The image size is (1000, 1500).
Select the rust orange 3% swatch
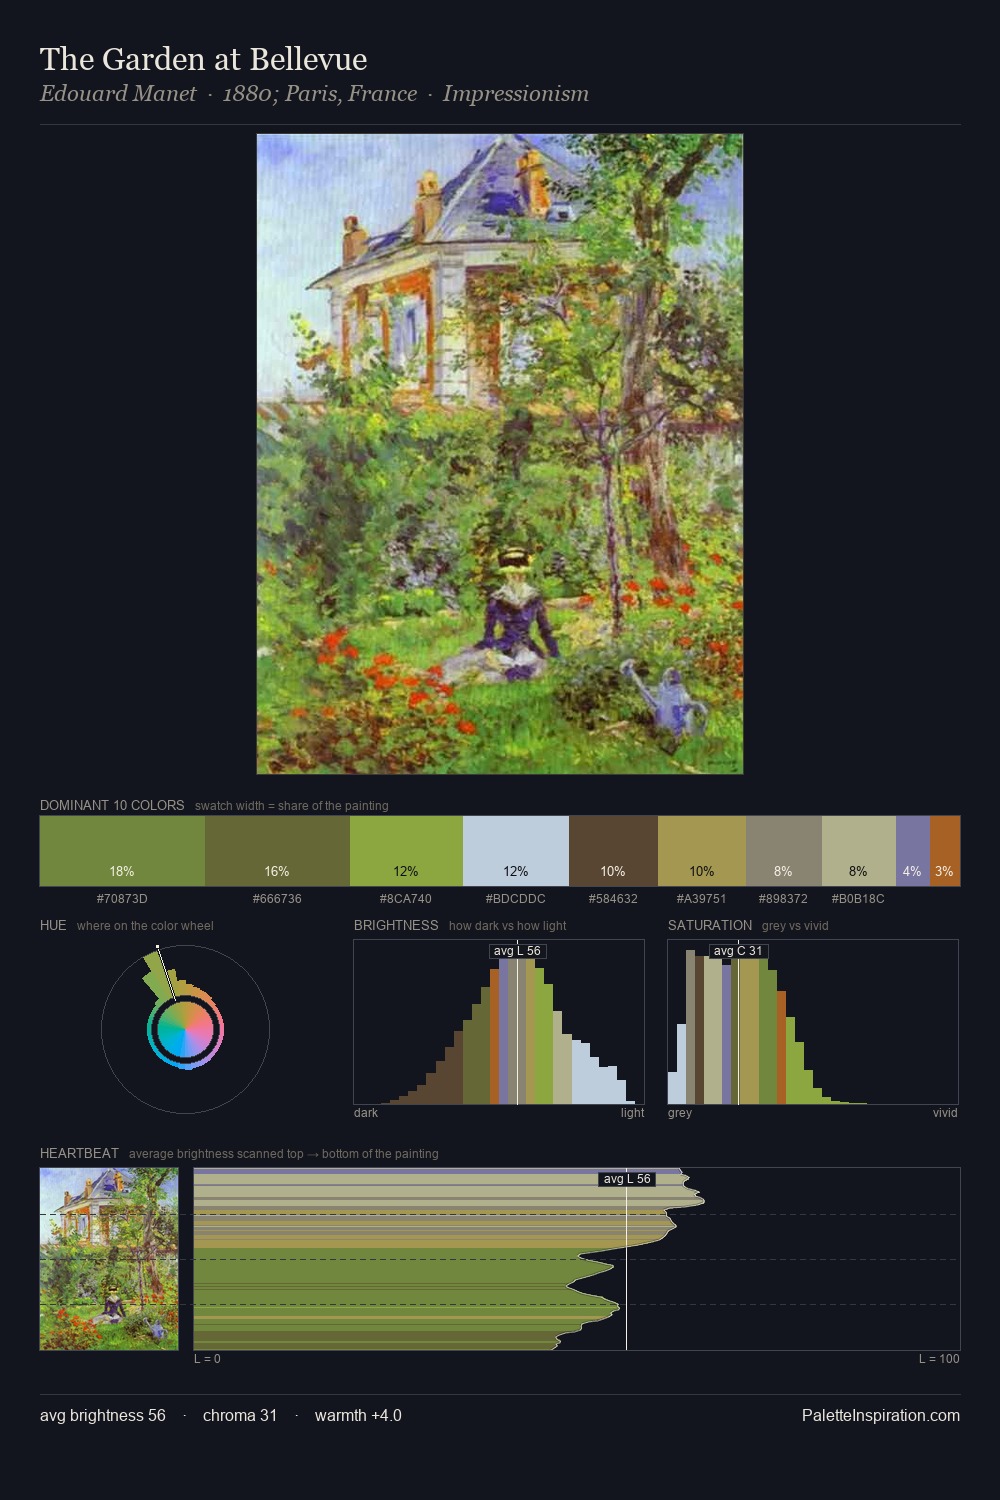coord(945,851)
